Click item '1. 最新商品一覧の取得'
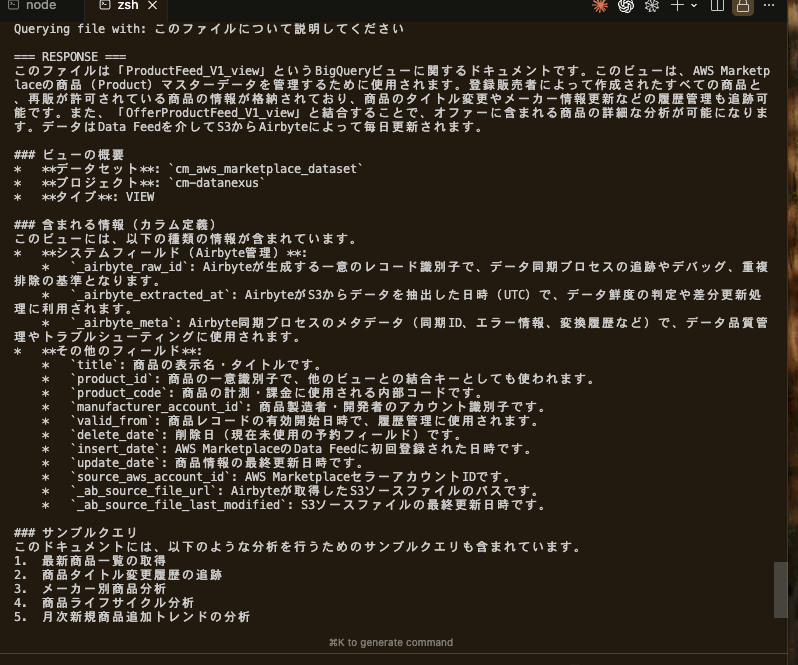The width and height of the screenshot is (798, 665). pyautogui.click(x=90, y=561)
